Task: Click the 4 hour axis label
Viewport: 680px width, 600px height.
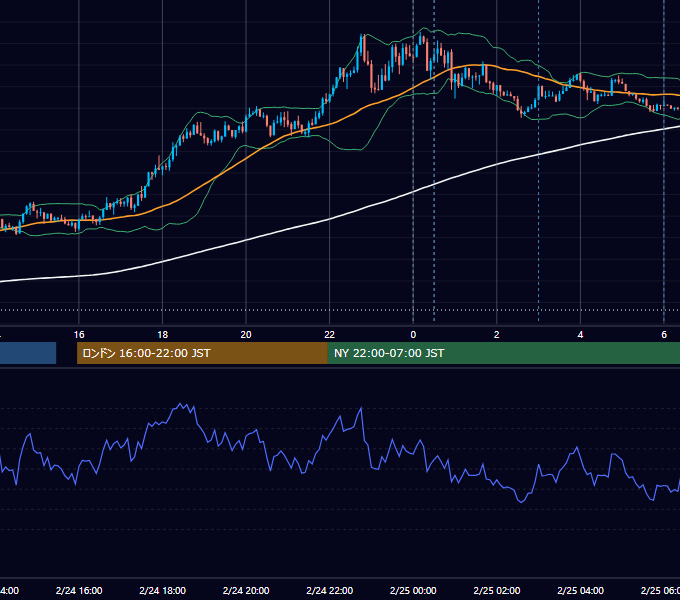Action: point(580,335)
